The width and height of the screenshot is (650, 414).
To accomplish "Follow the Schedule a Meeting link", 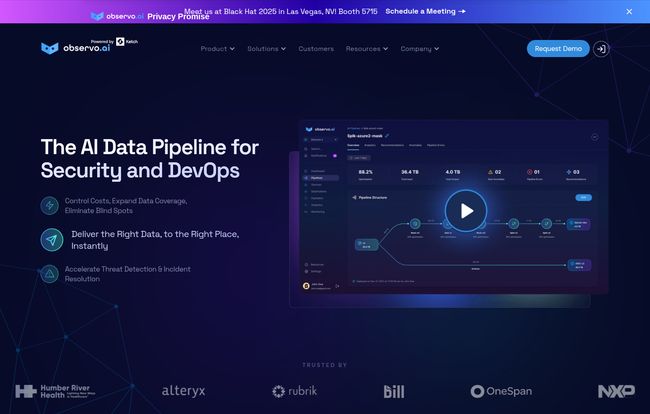I will (425, 12).
